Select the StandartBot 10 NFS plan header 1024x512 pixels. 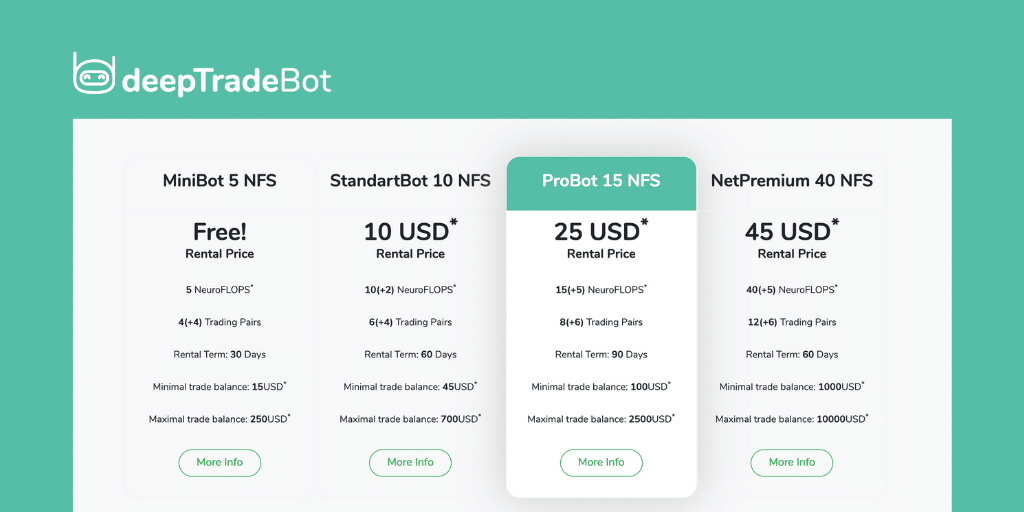410,181
